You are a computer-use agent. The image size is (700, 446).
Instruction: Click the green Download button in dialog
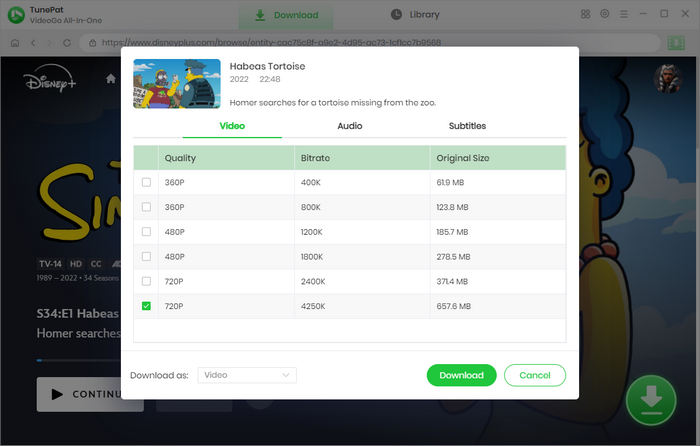(461, 375)
